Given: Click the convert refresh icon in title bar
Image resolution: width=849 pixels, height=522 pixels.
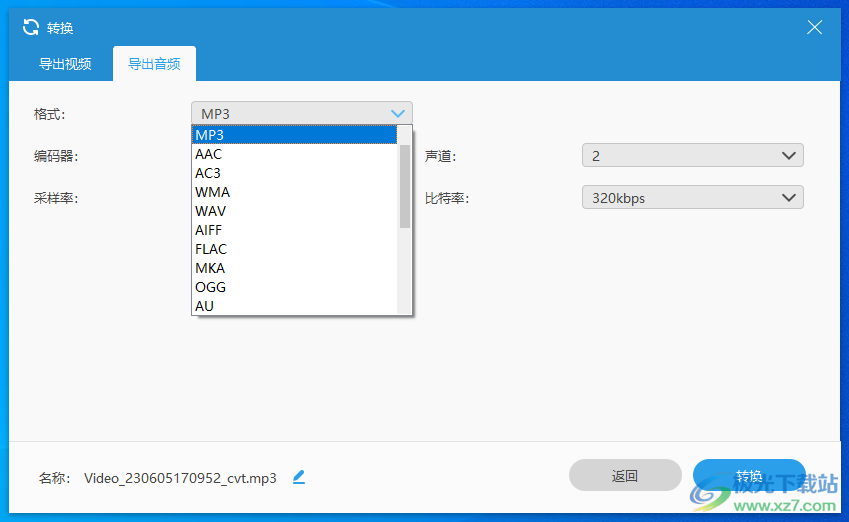Looking at the screenshot, I should click(31, 27).
